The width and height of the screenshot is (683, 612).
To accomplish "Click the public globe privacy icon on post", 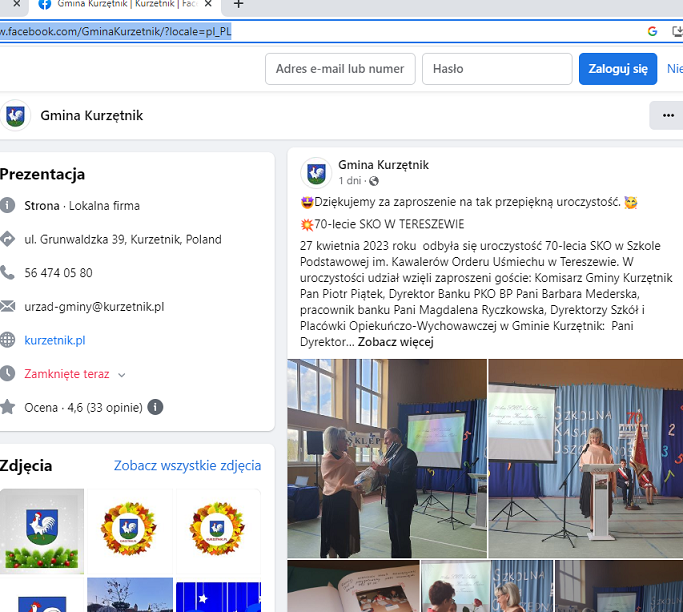I will (374, 181).
